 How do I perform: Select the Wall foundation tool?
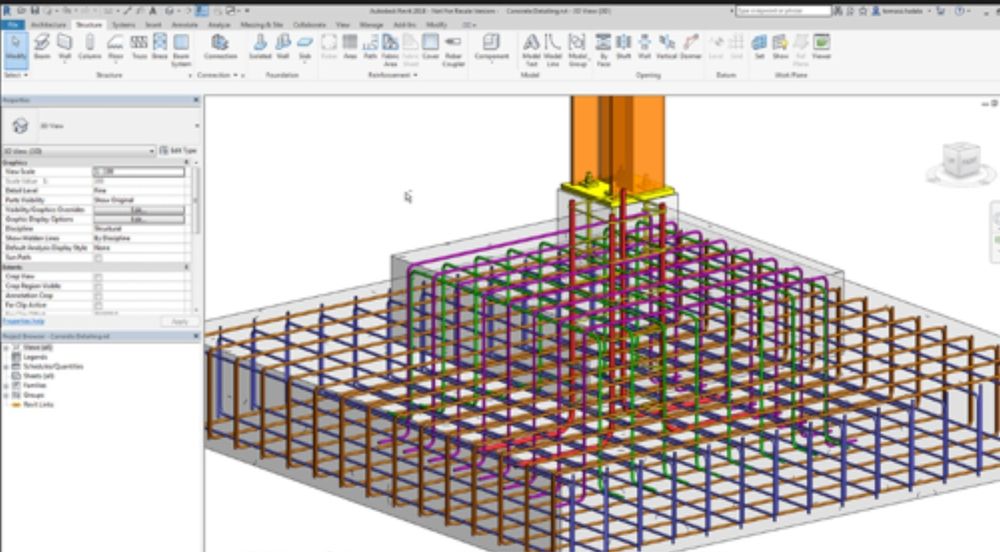pyautogui.click(x=283, y=48)
